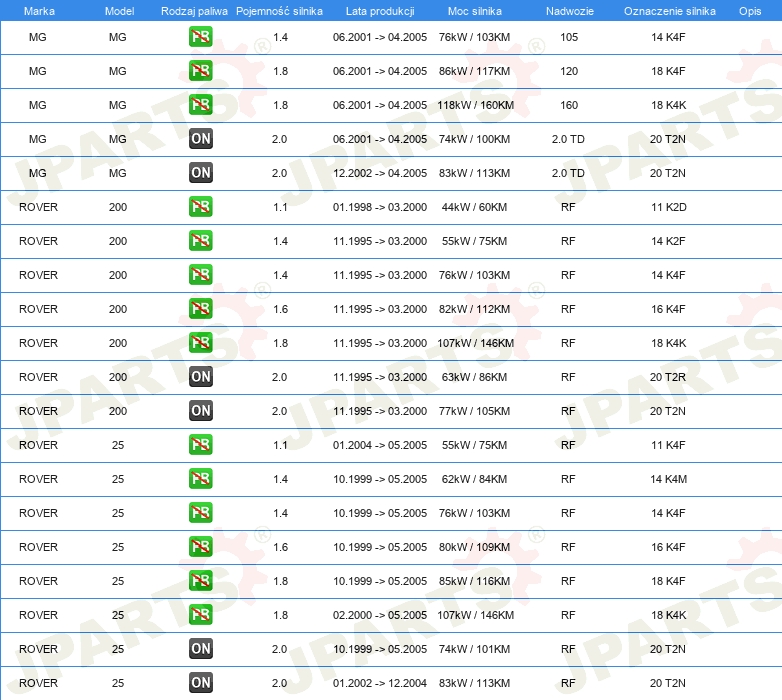The image size is (782, 700).
Task: Select the power value 85kW / 116KM
Action: pyautogui.click(x=474, y=581)
